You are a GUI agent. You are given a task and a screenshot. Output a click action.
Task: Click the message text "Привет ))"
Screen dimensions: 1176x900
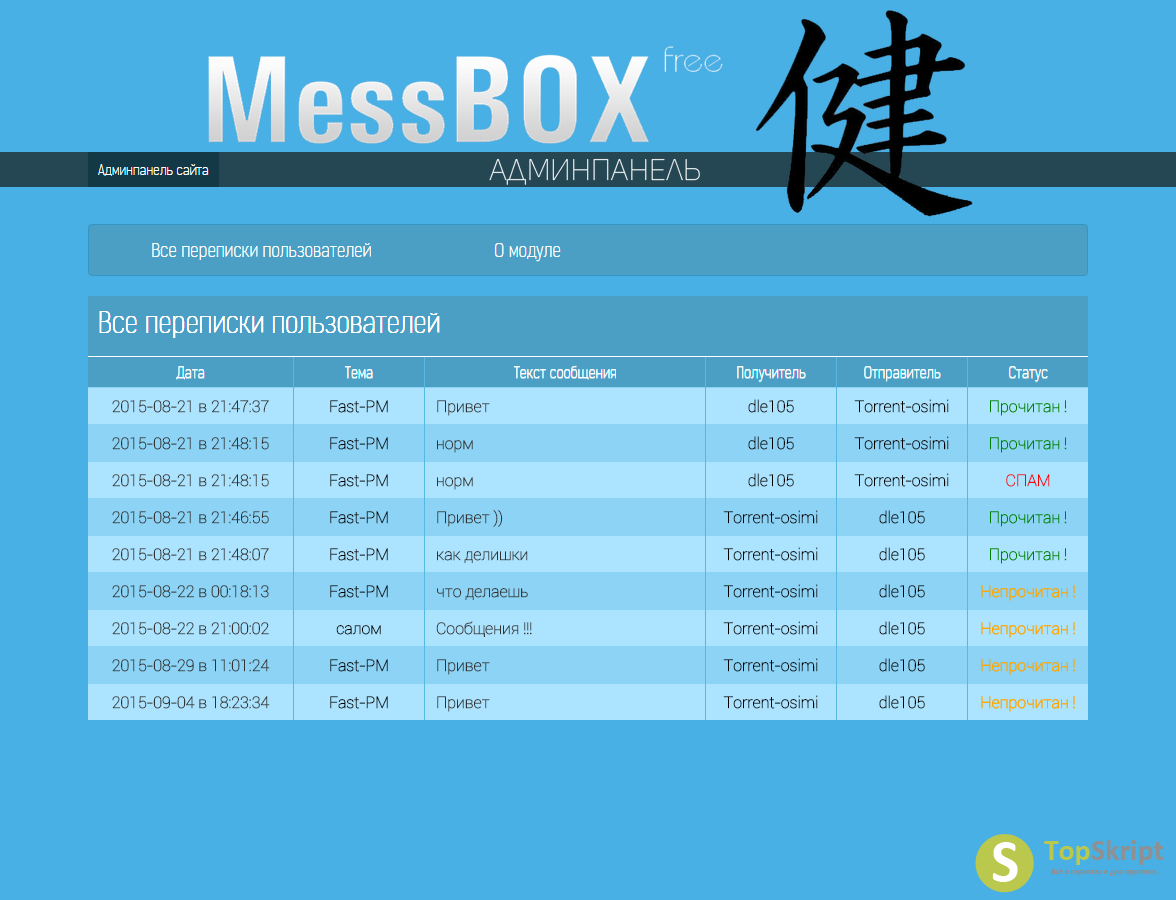[x=470, y=518]
